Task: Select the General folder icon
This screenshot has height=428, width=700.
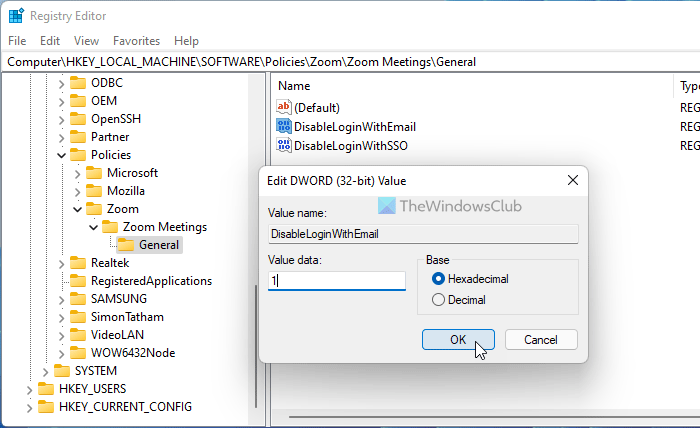Action: (126, 245)
